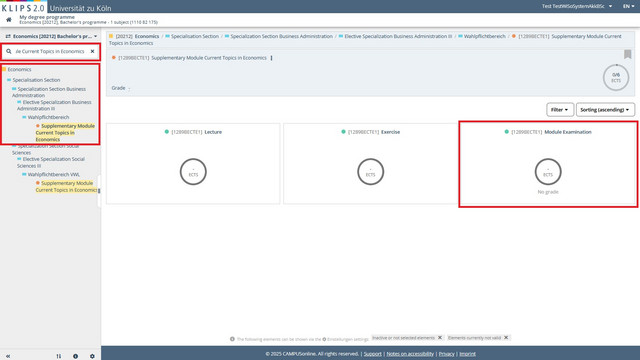Collapse the sidebar with double-arrow icon
The image size is (640, 360).
click(x=8, y=356)
